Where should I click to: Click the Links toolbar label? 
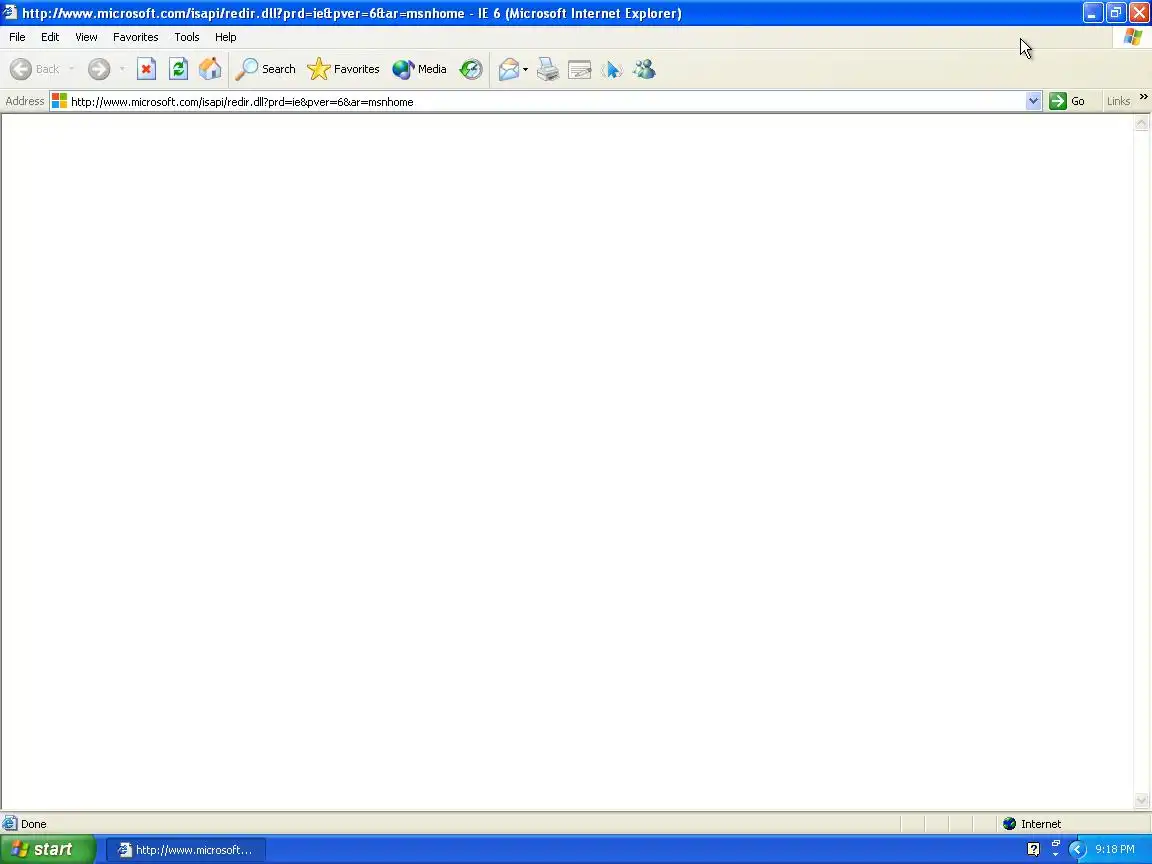[x=1118, y=101]
